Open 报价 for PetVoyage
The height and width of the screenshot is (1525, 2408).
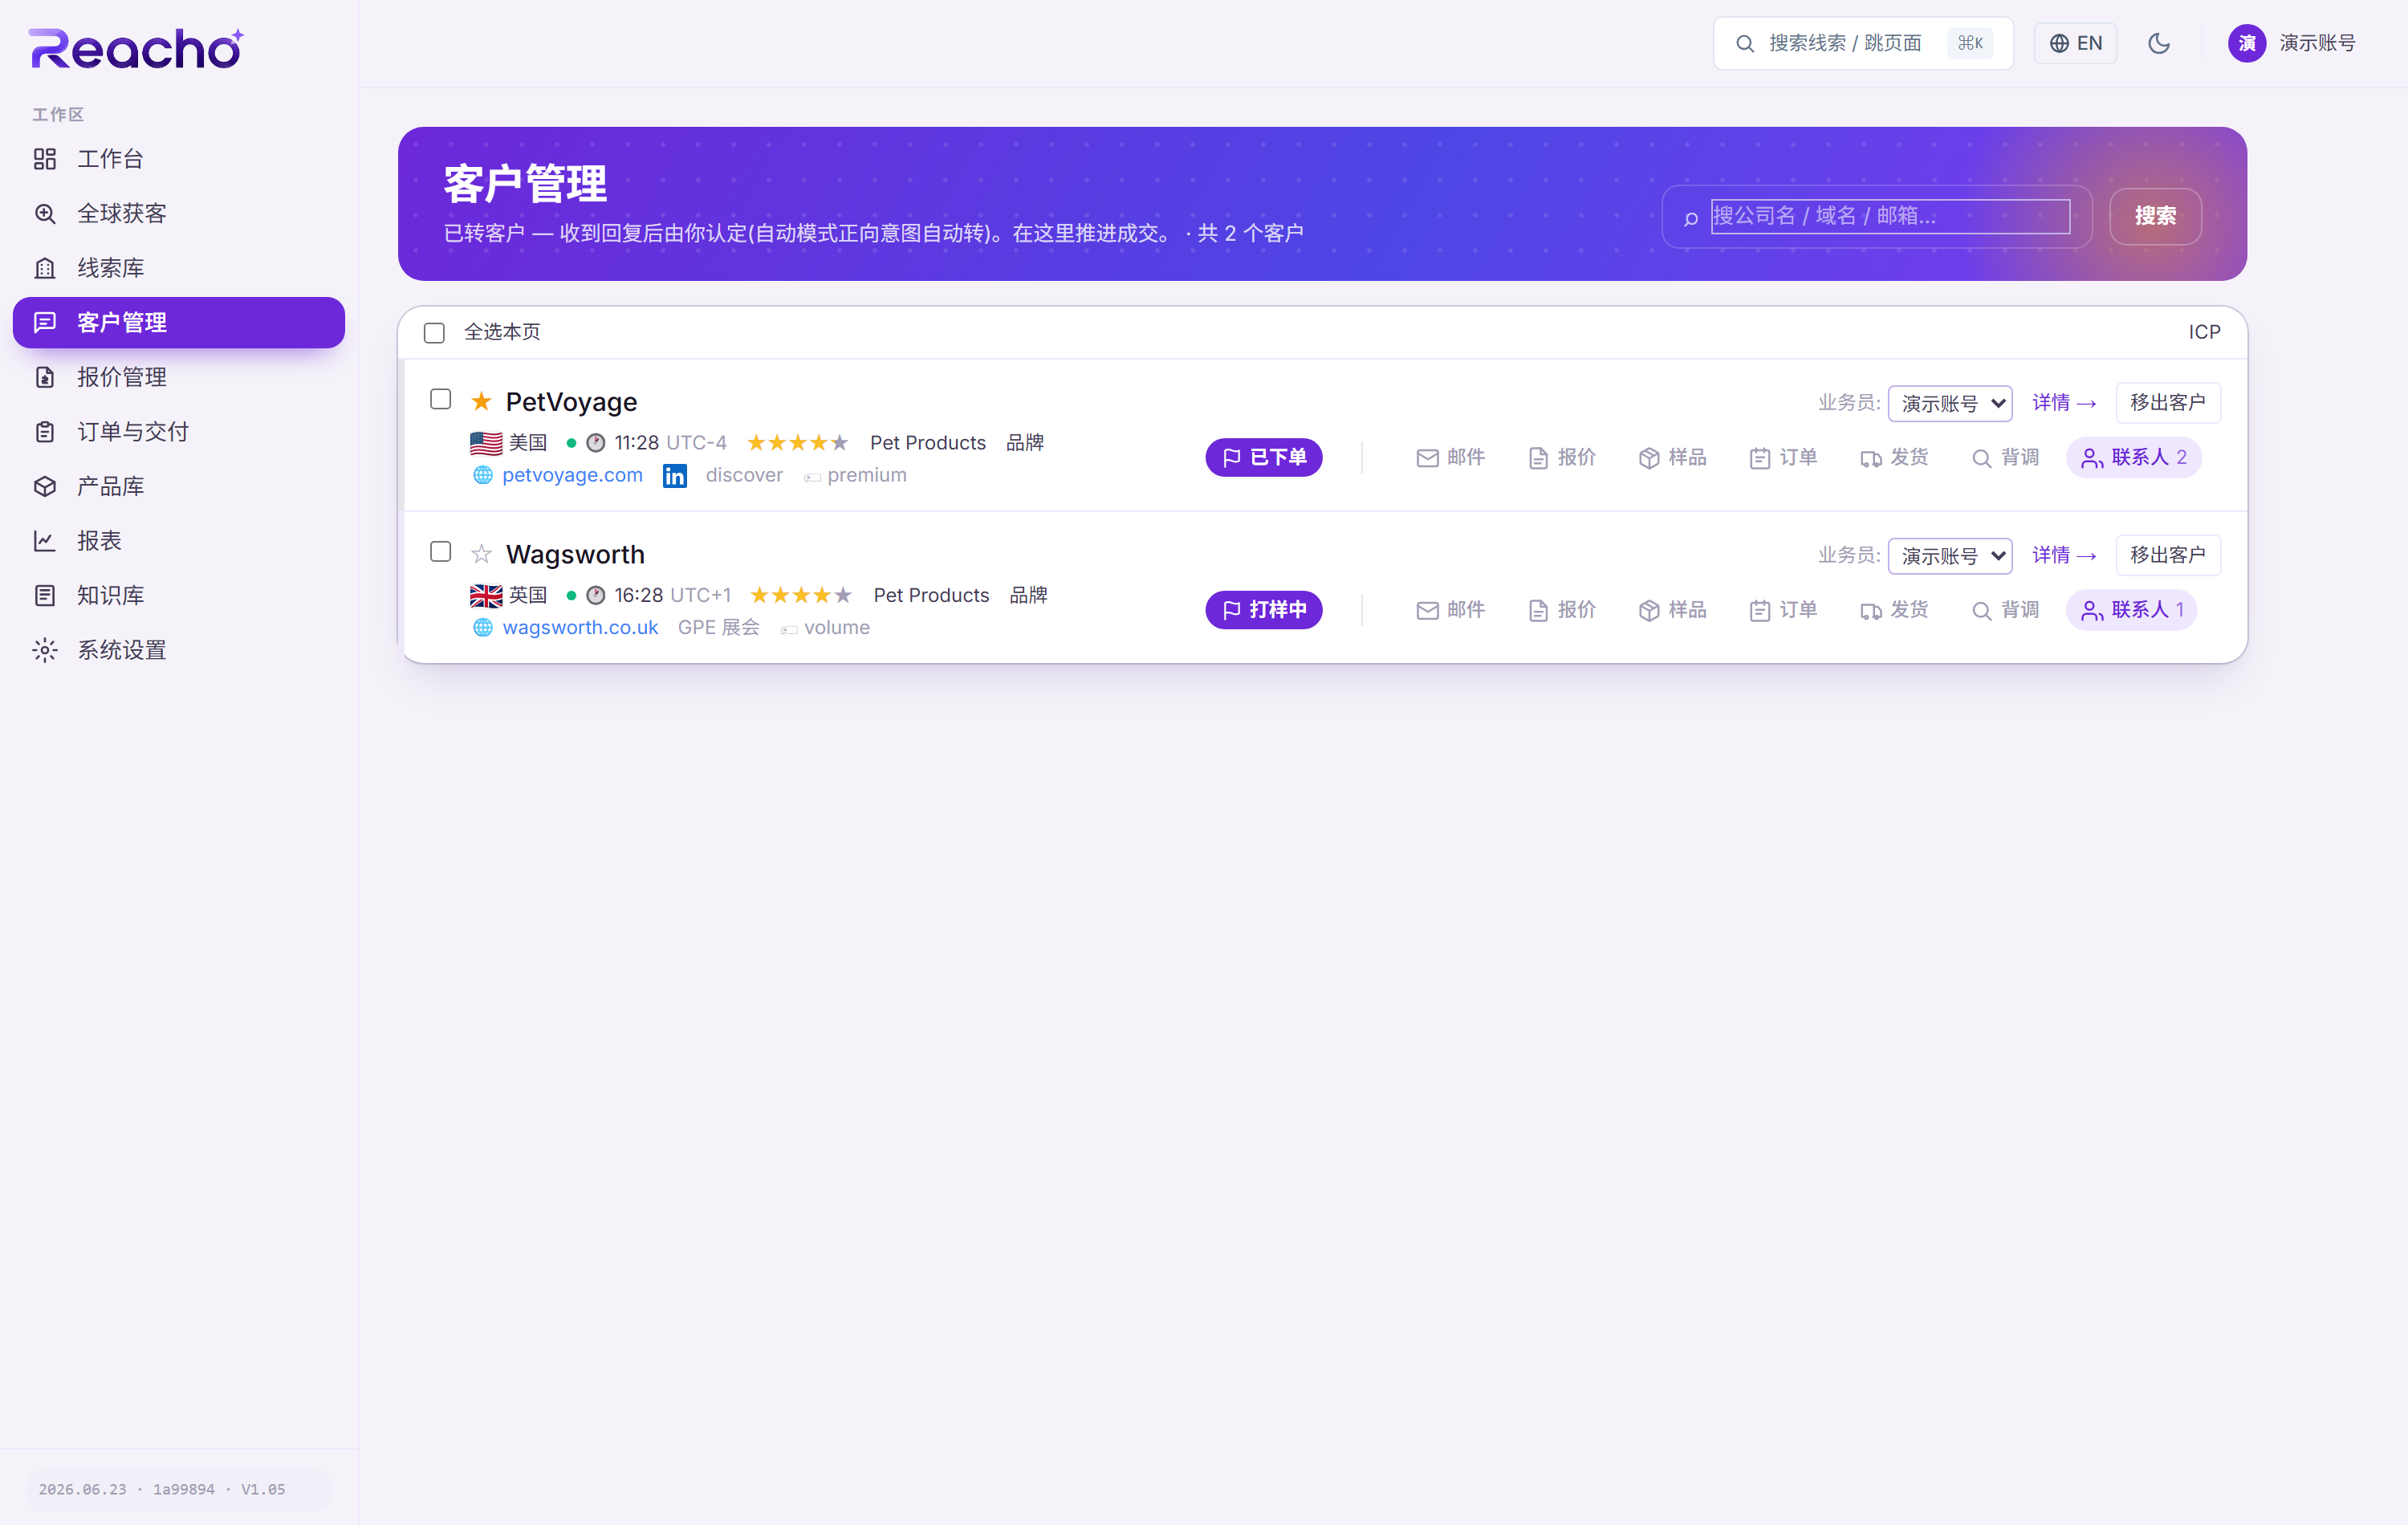[x=1562, y=457]
